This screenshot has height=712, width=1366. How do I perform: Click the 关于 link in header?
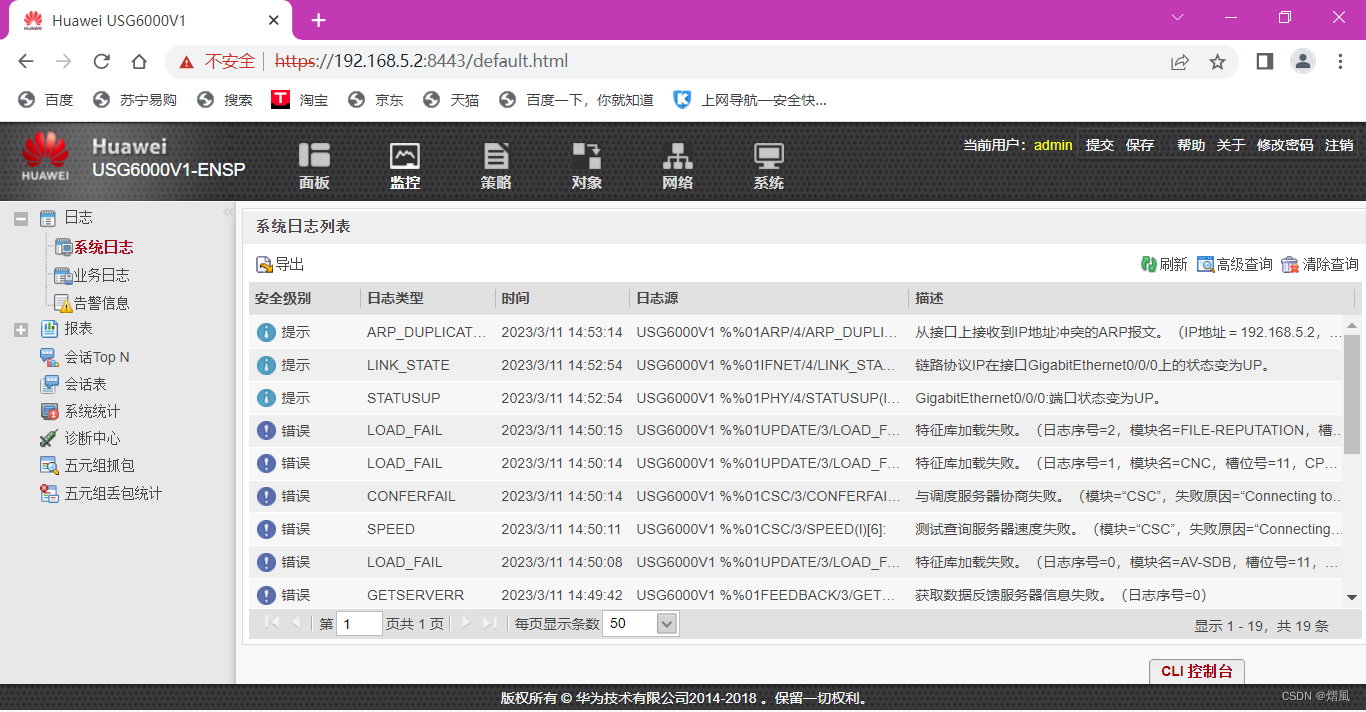[1231, 145]
